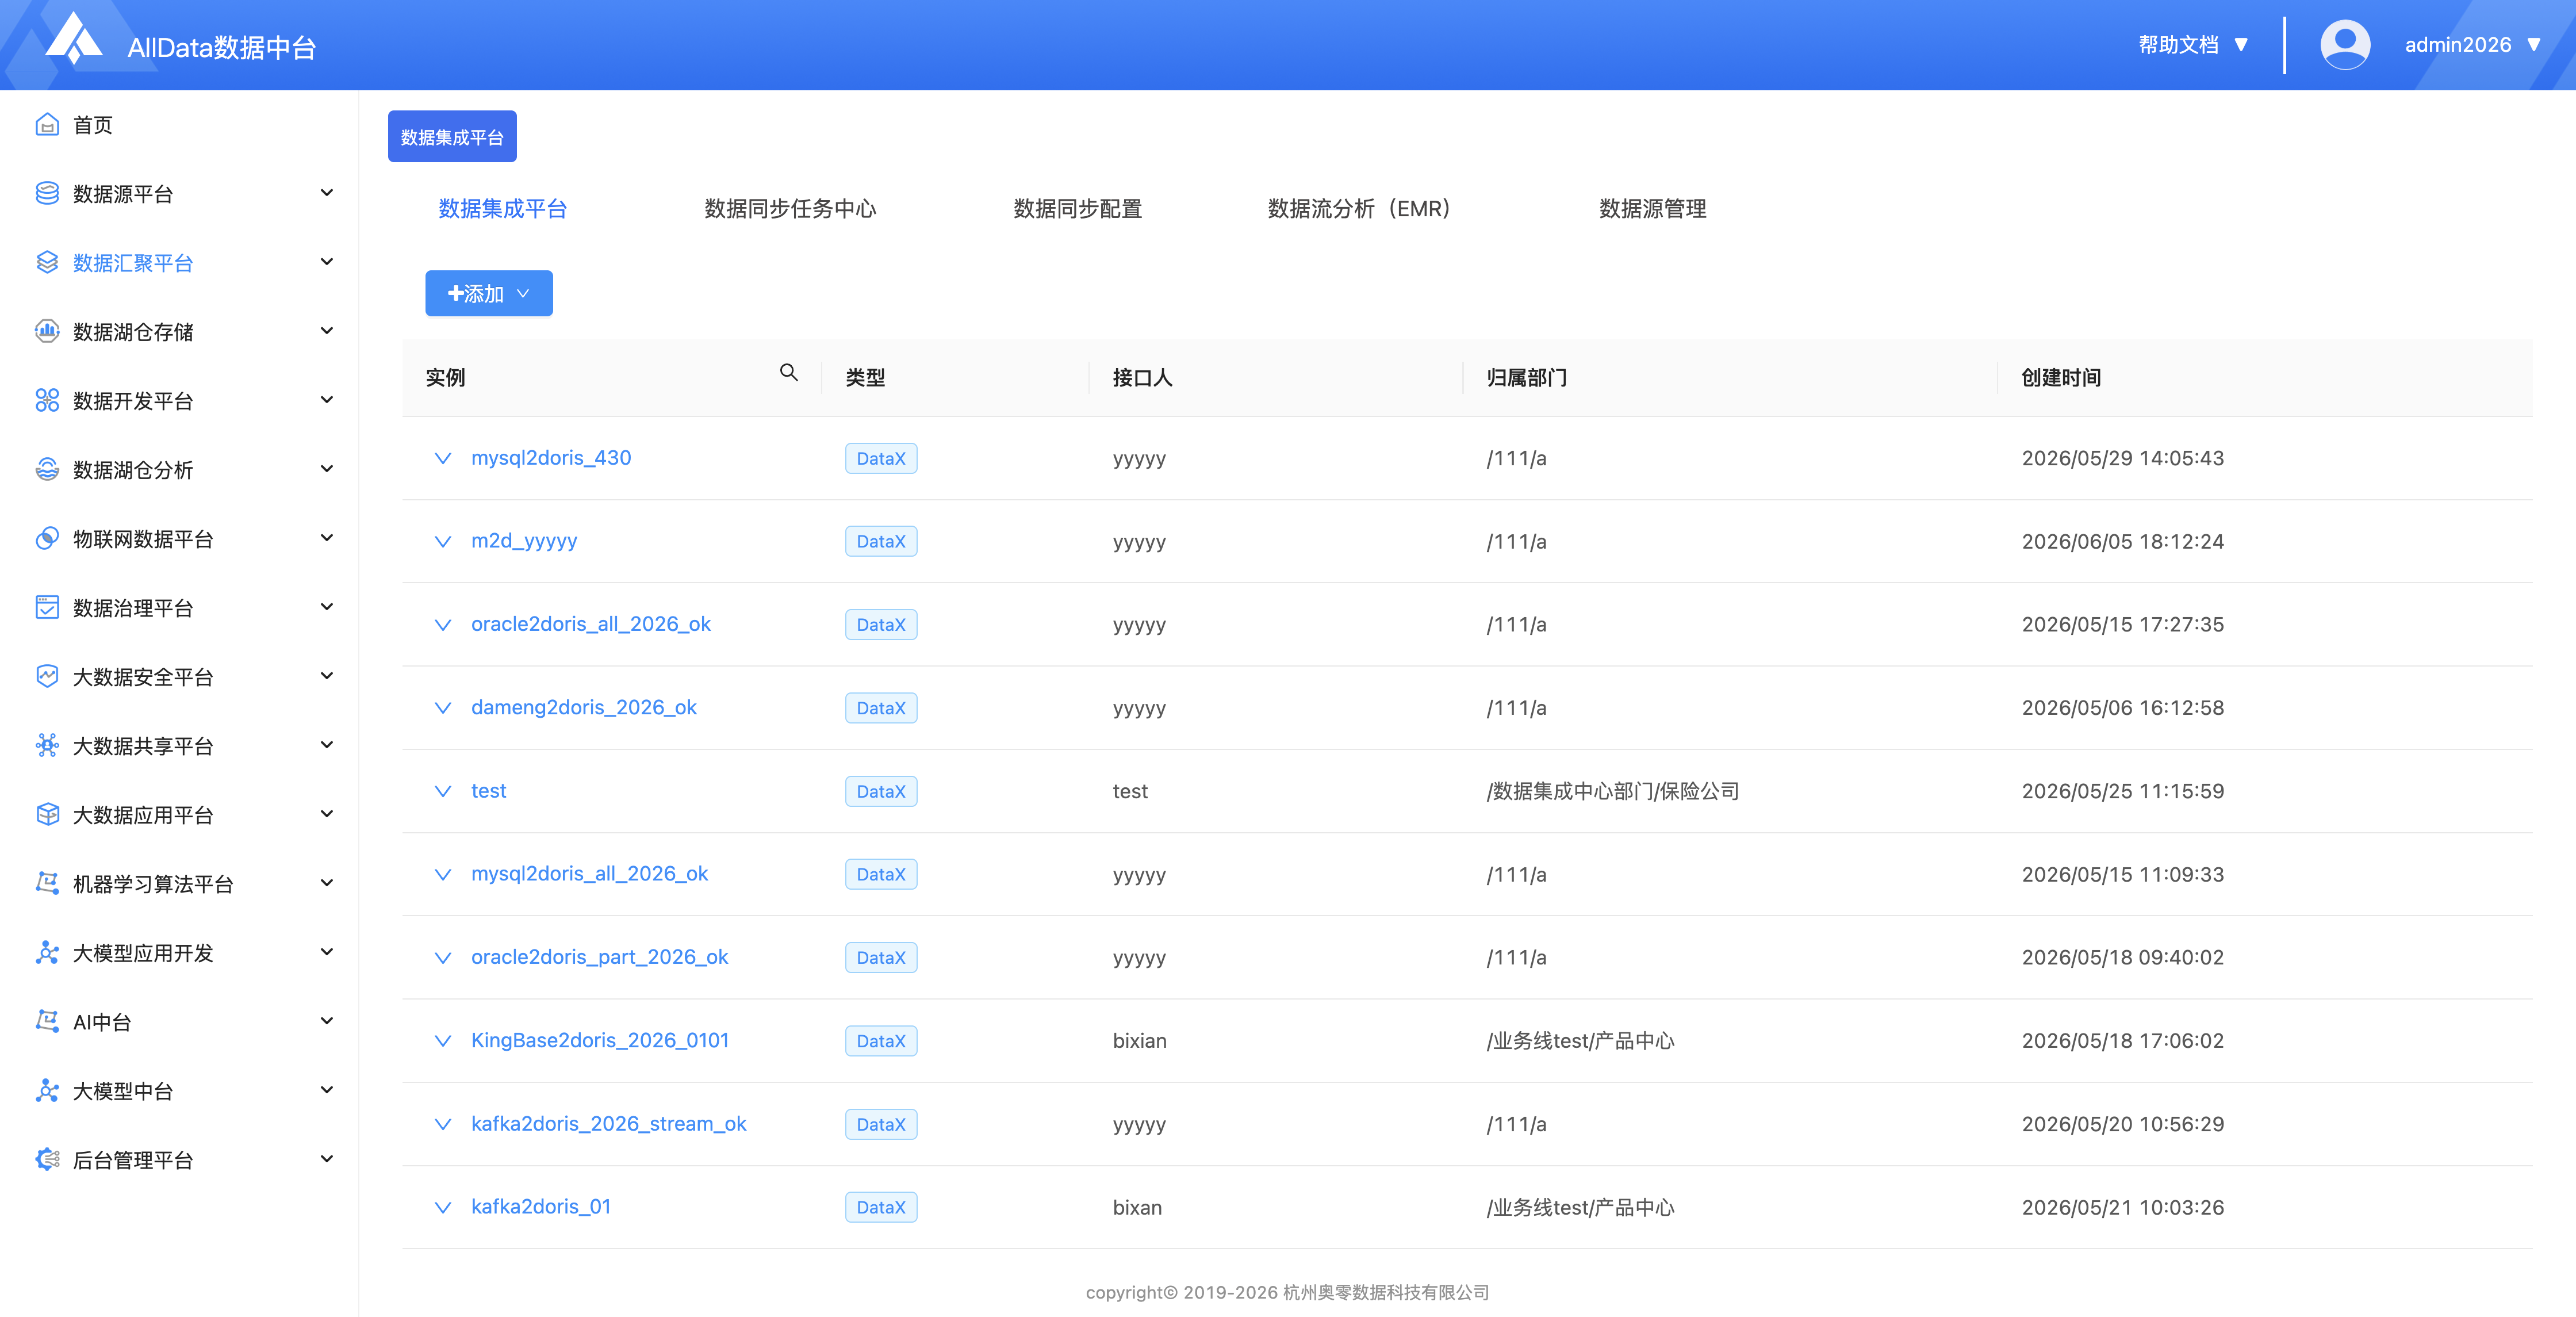Click the 归属部门 column header
This screenshot has width=2576, height=1317.
[x=1526, y=377]
